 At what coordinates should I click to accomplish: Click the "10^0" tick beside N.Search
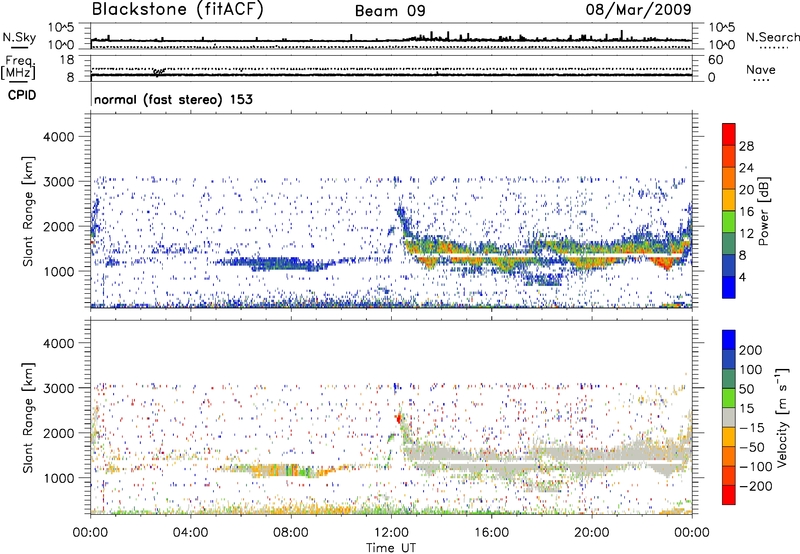click(721, 45)
